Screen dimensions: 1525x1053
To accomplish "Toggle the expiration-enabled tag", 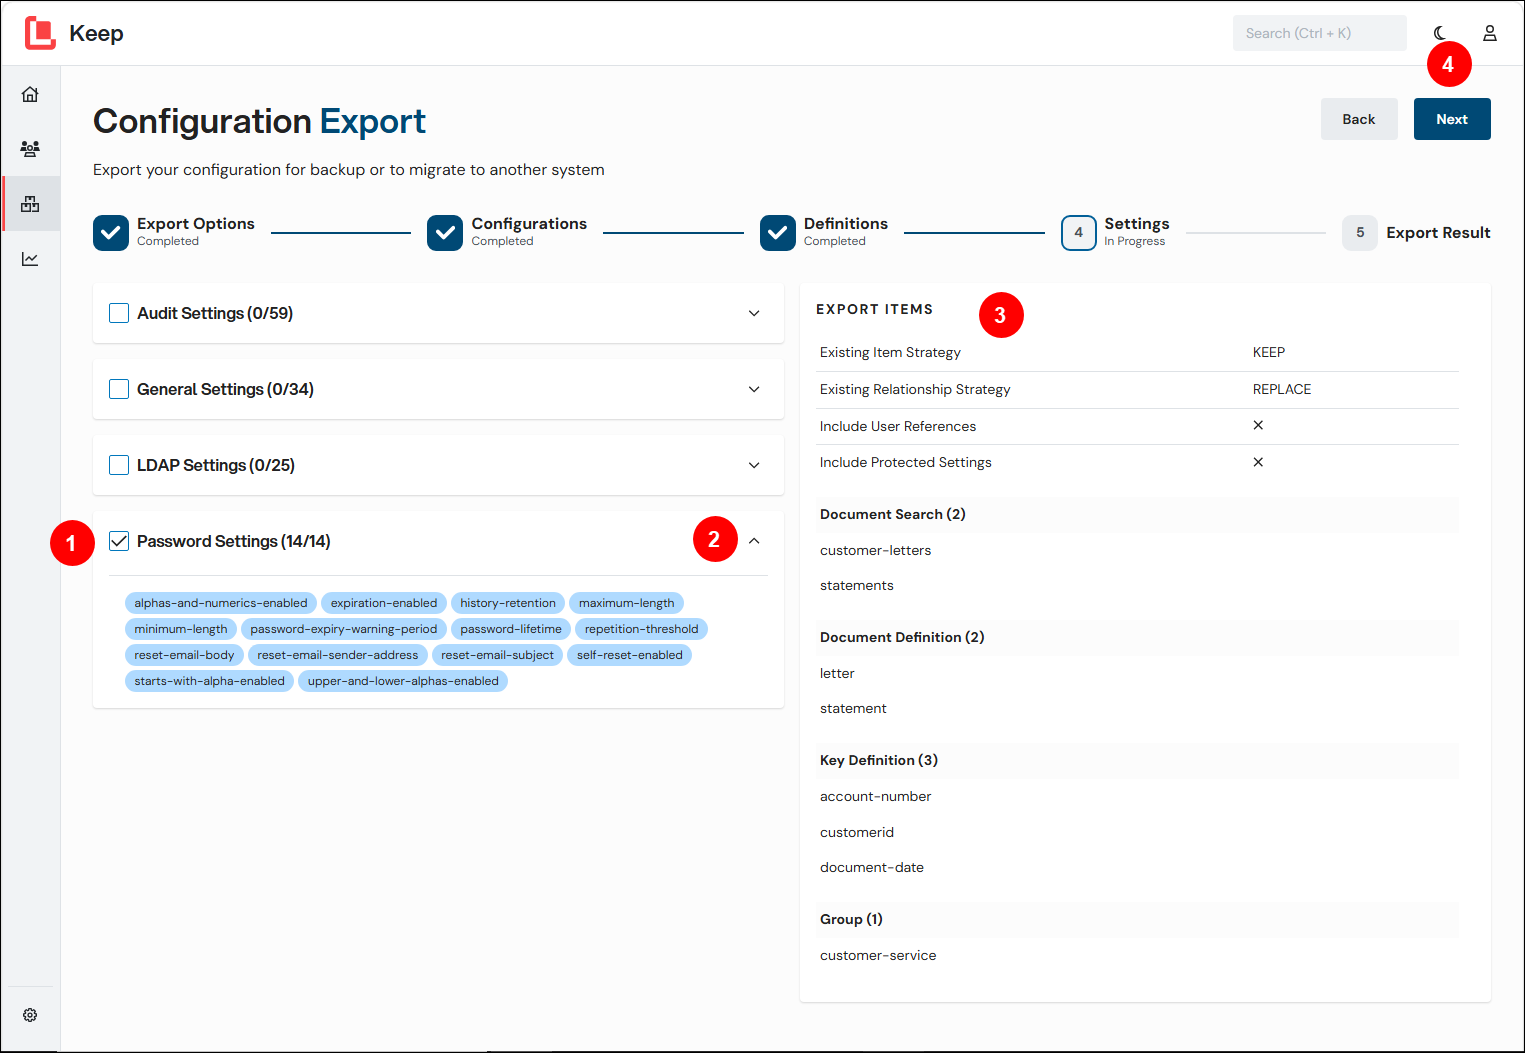I will coord(384,603).
